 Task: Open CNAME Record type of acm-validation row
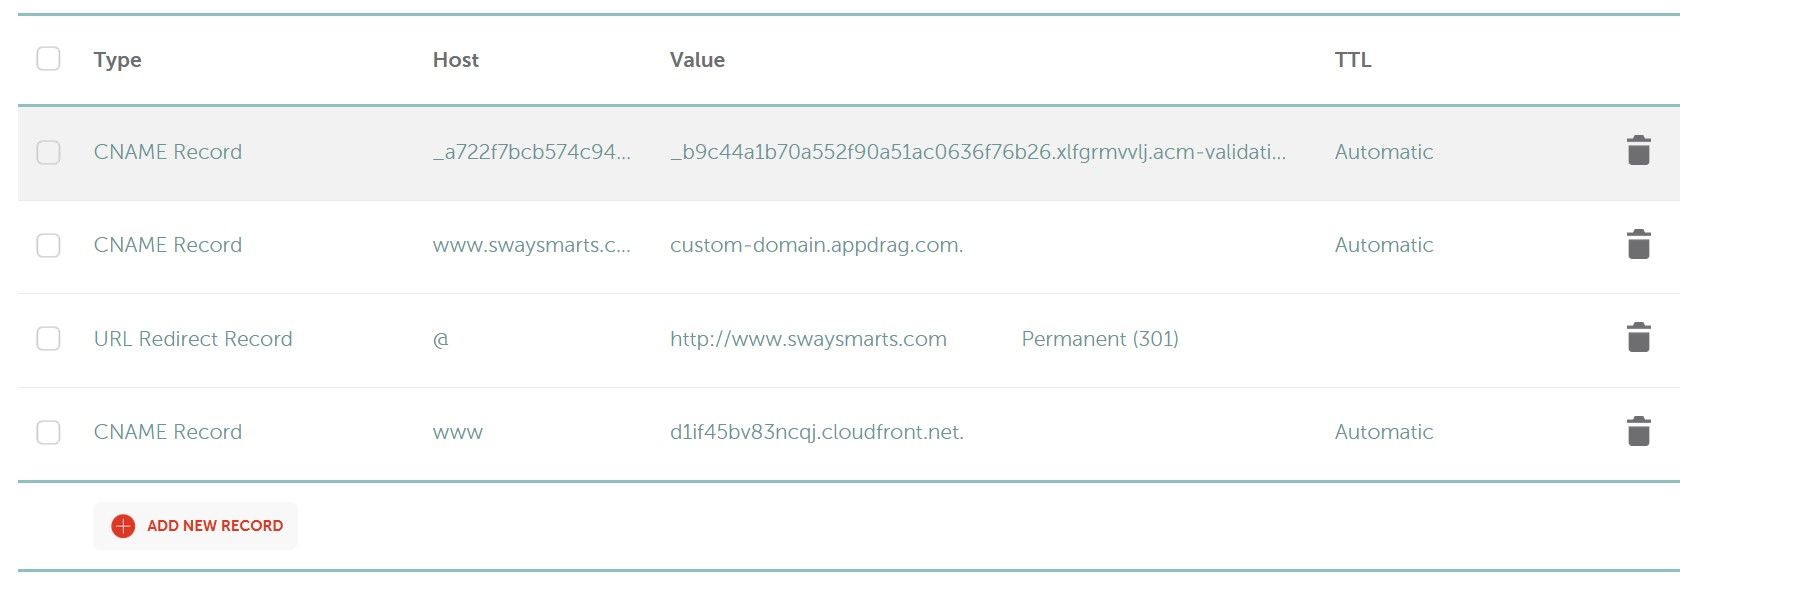(167, 152)
